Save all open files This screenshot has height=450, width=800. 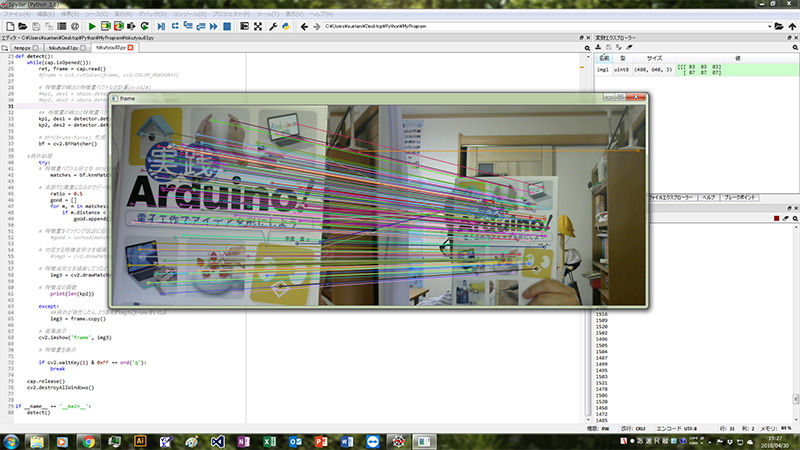click(49, 26)
